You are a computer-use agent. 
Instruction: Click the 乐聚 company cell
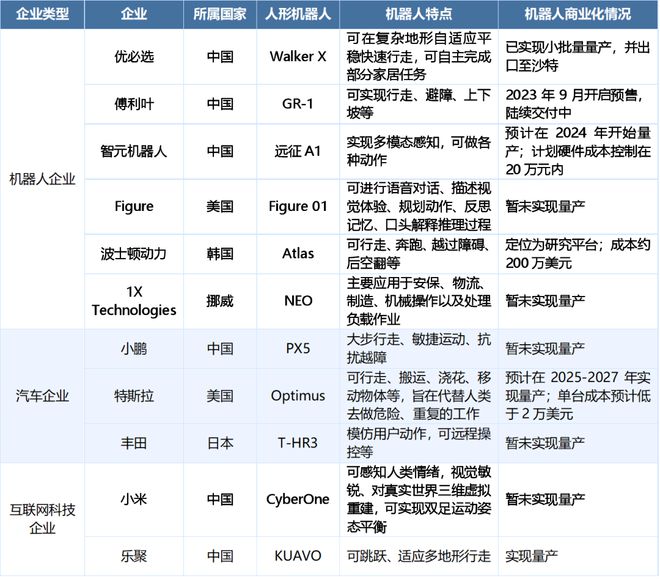pyautogui.click(x=134, y=556)
